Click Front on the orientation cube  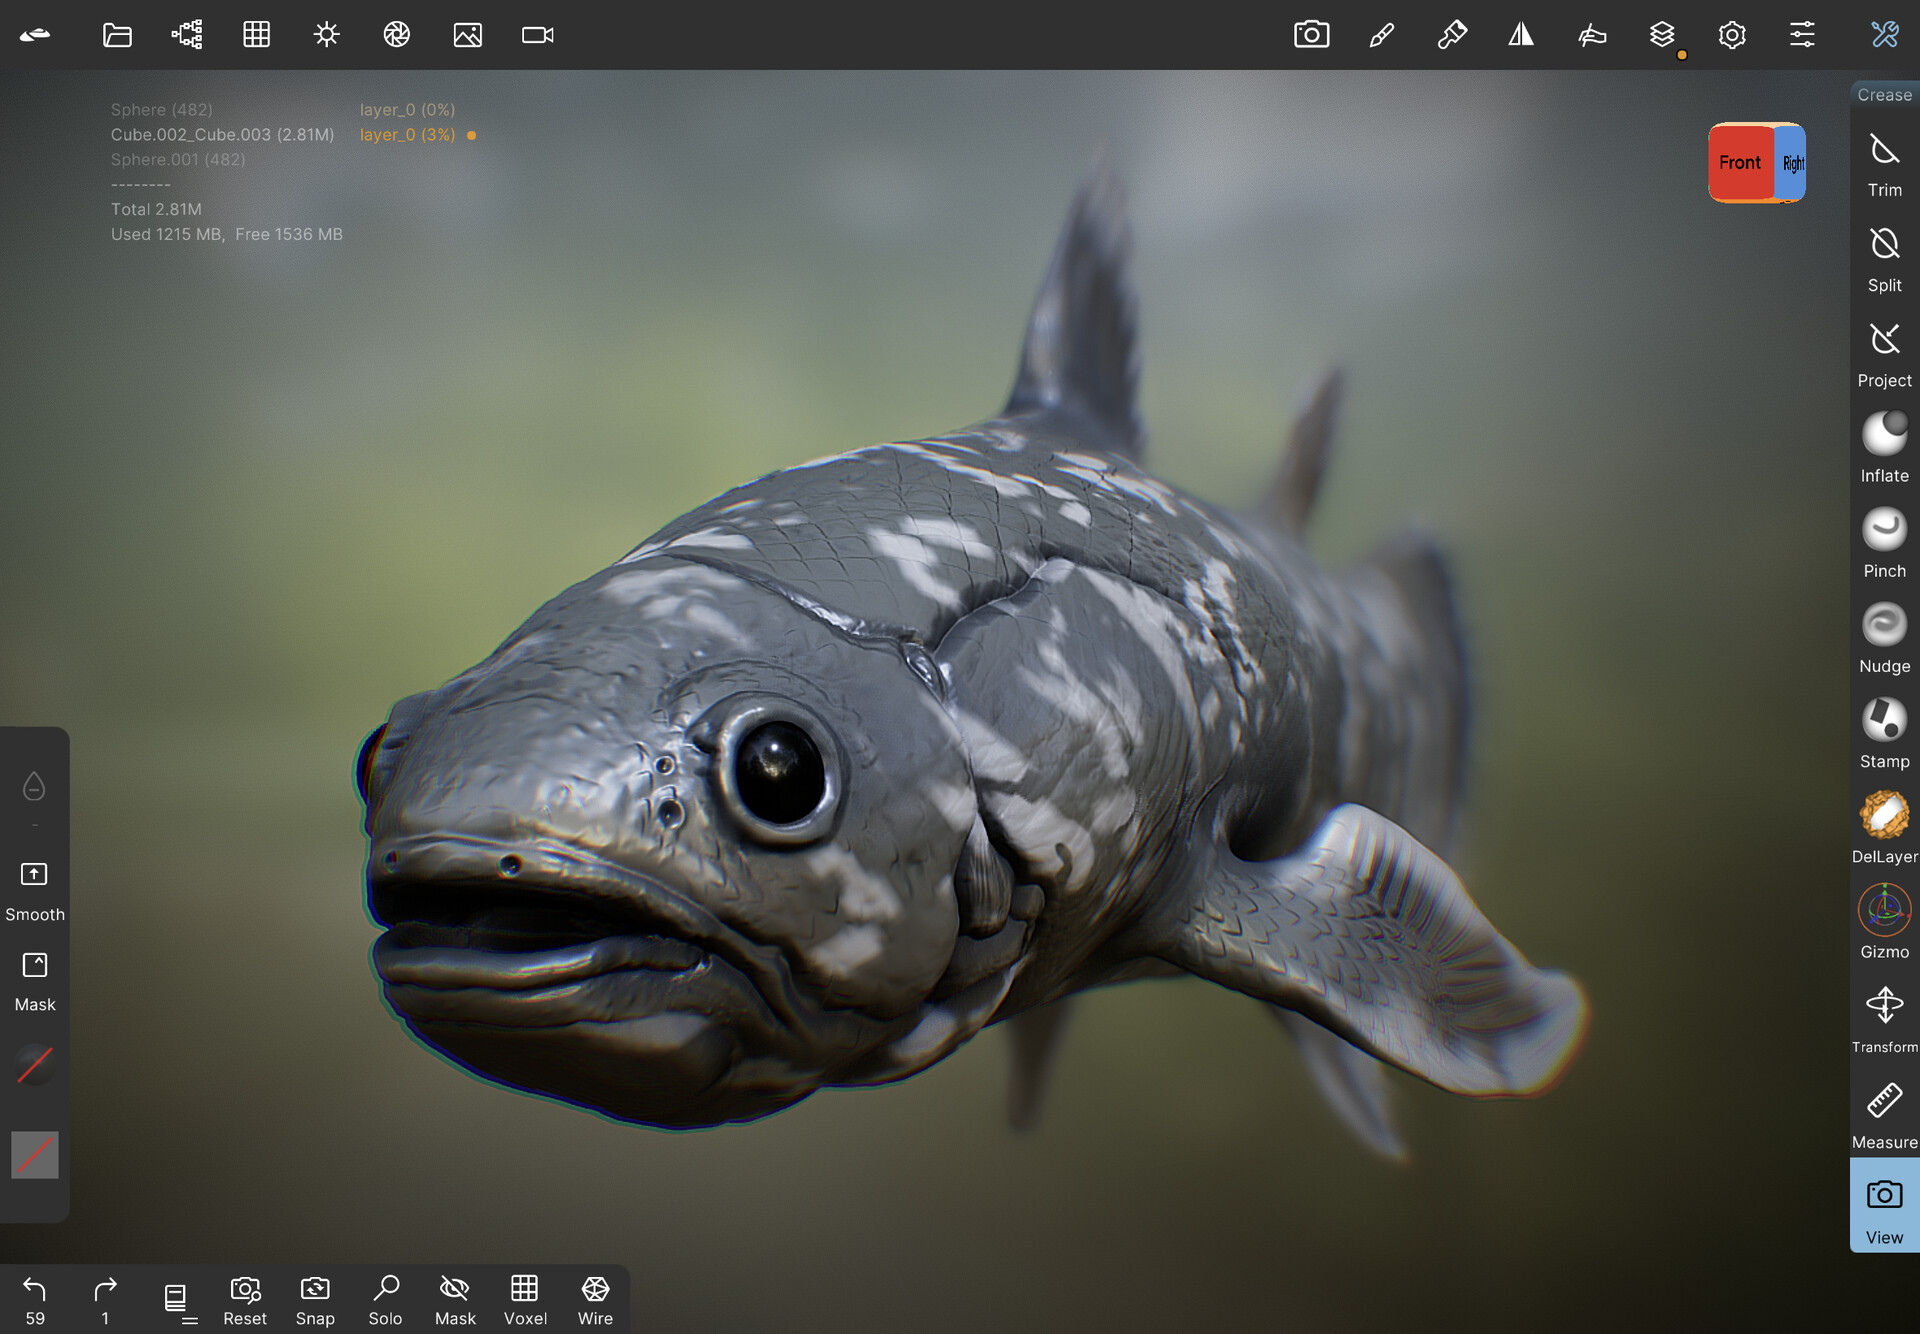[1740, 162]
